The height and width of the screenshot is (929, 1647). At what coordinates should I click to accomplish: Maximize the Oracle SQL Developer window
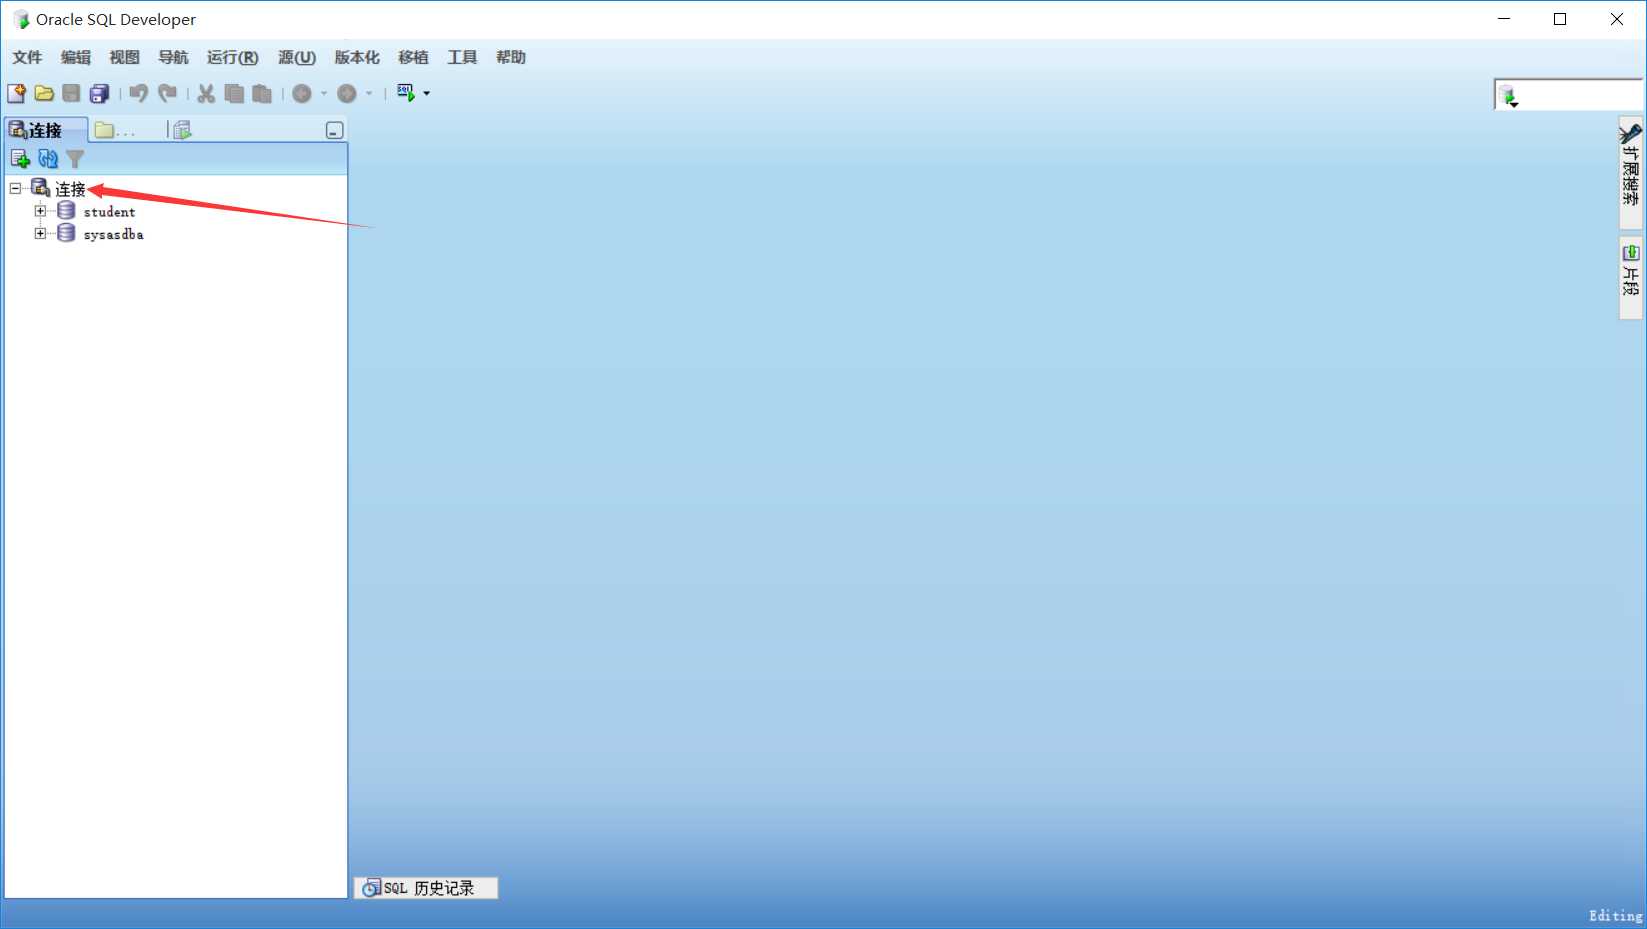click(1560, 19)
